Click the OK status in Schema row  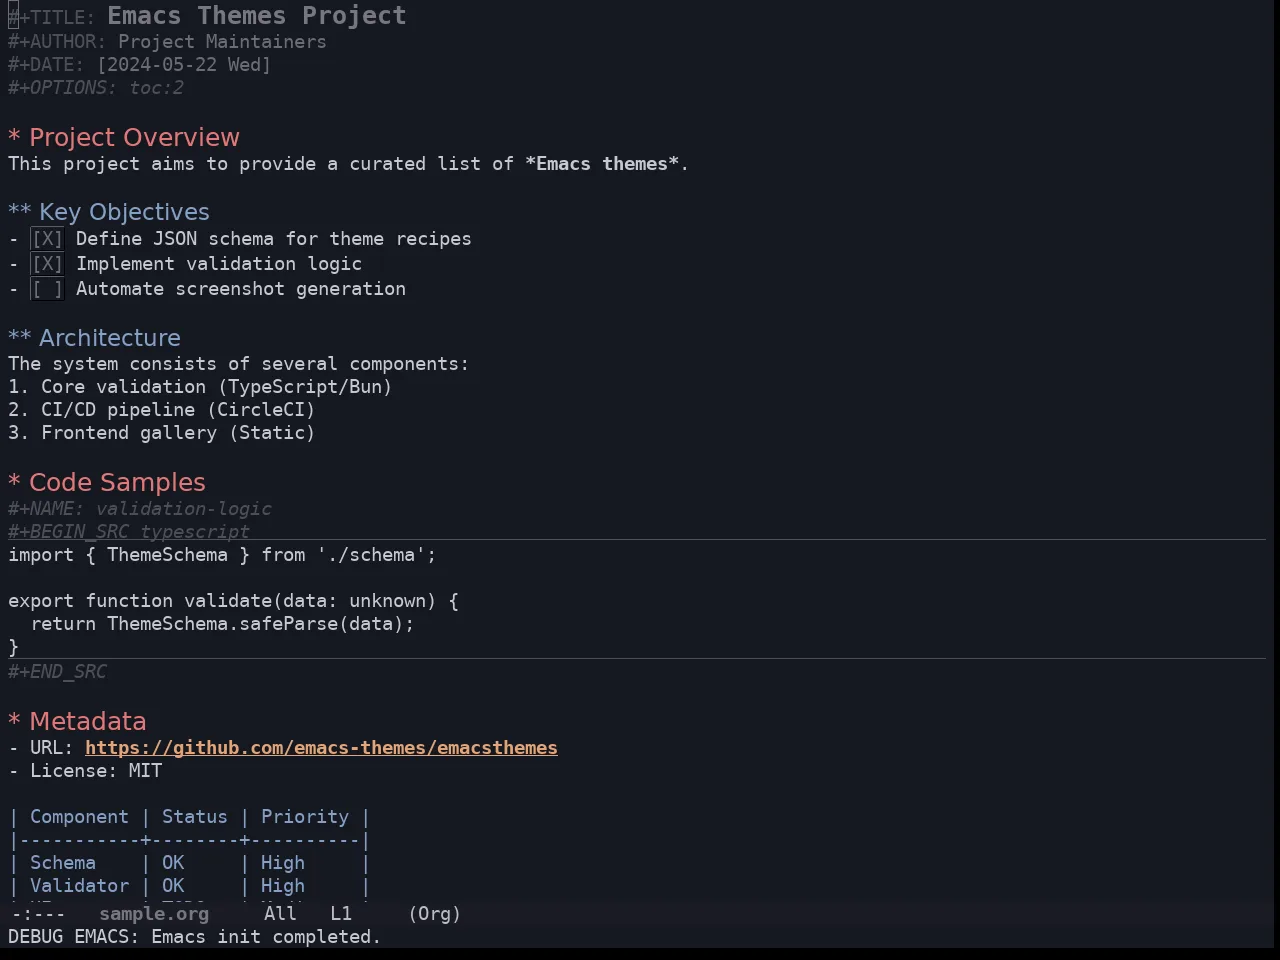173,863
